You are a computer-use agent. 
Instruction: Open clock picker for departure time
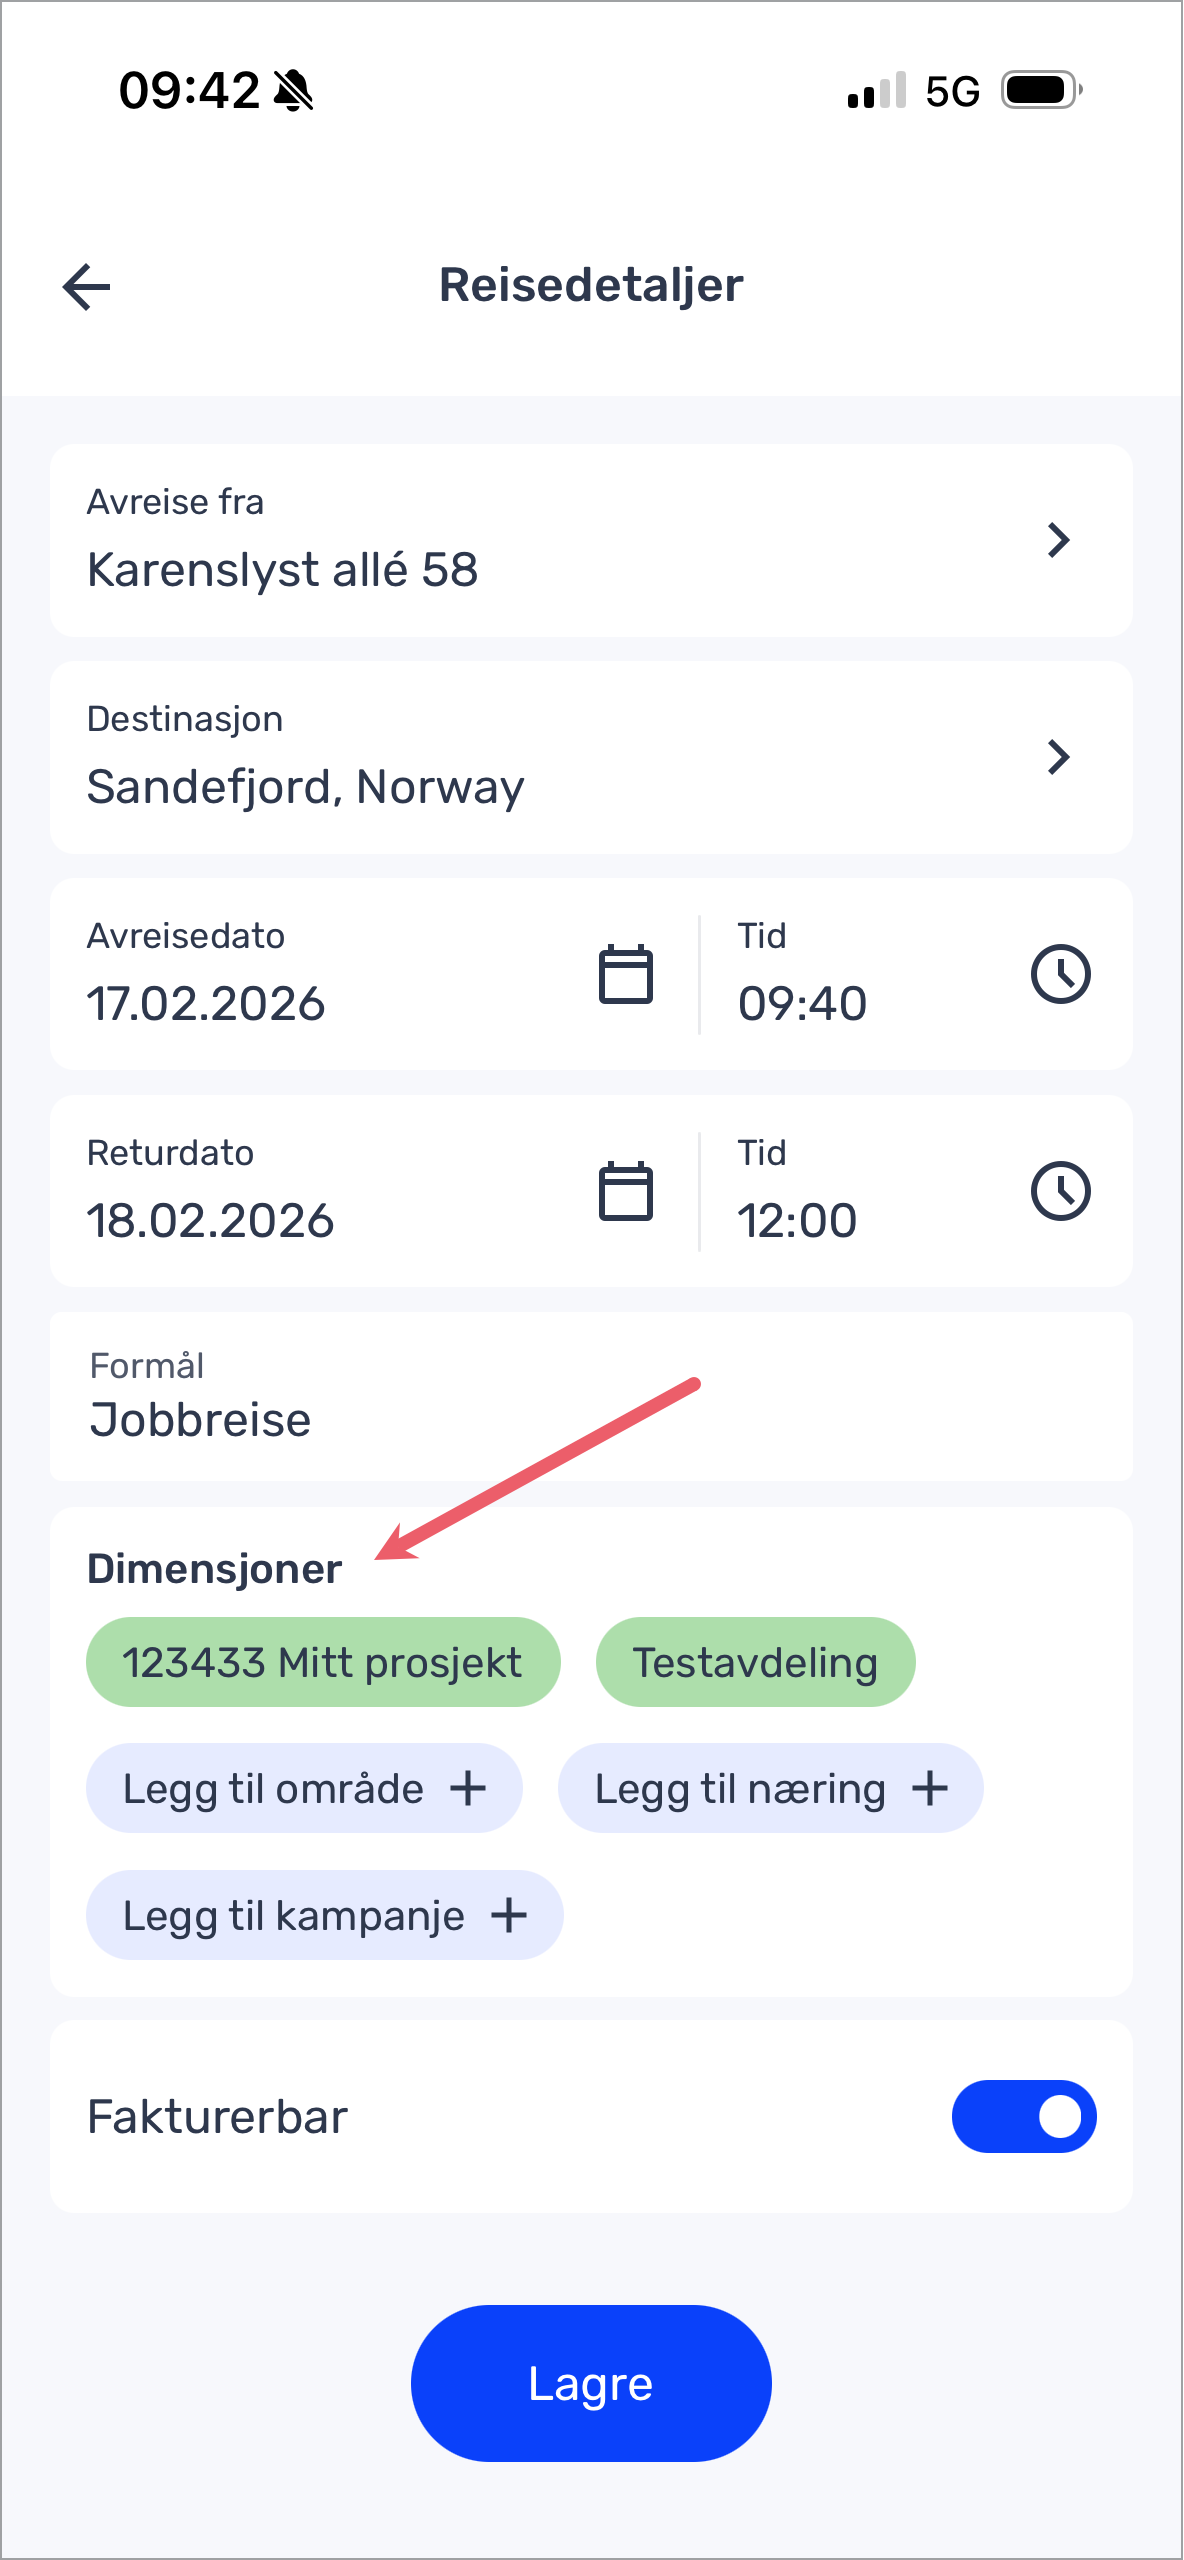[x=1060, y=974]
